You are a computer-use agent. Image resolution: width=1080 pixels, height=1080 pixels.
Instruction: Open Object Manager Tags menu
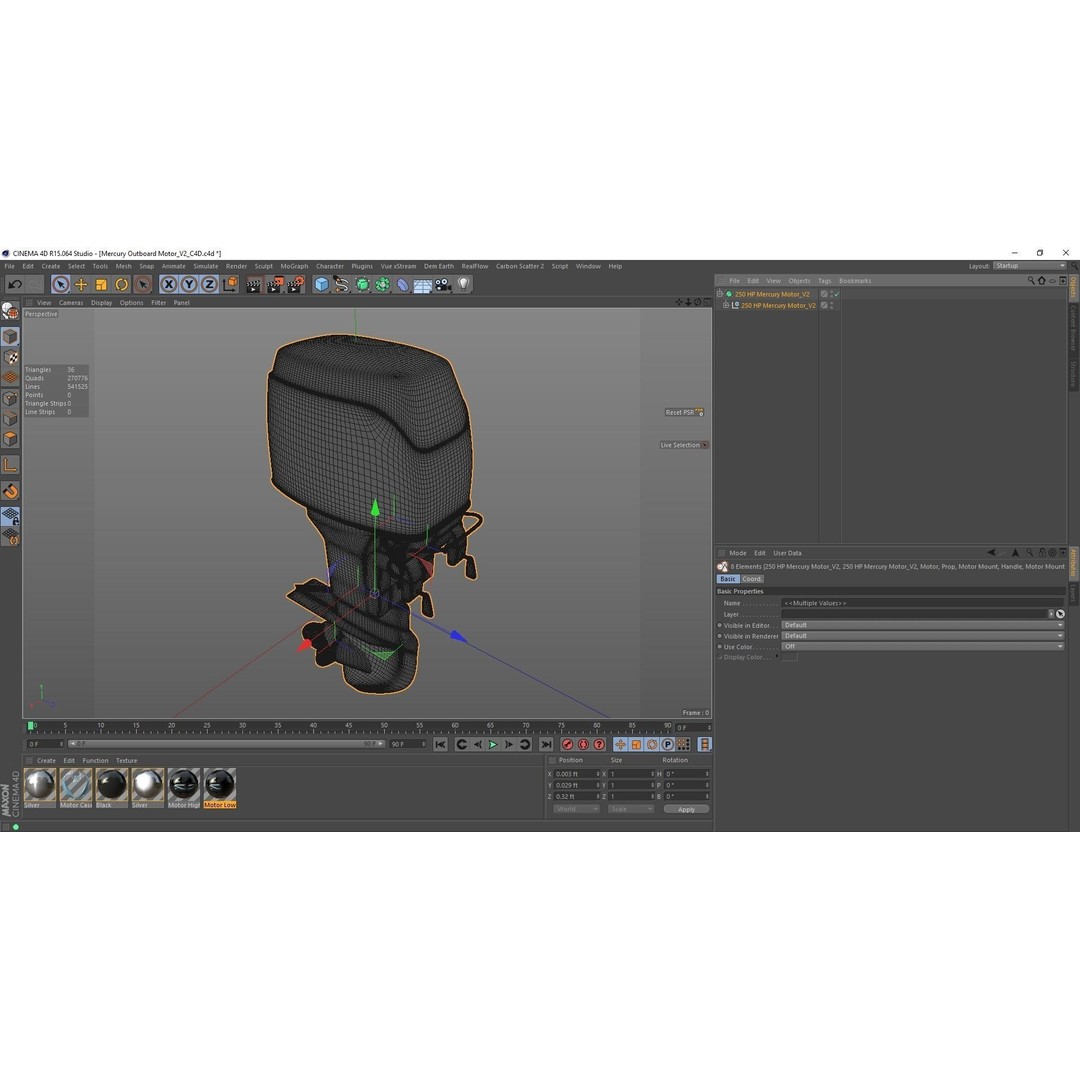coord(824,281)
